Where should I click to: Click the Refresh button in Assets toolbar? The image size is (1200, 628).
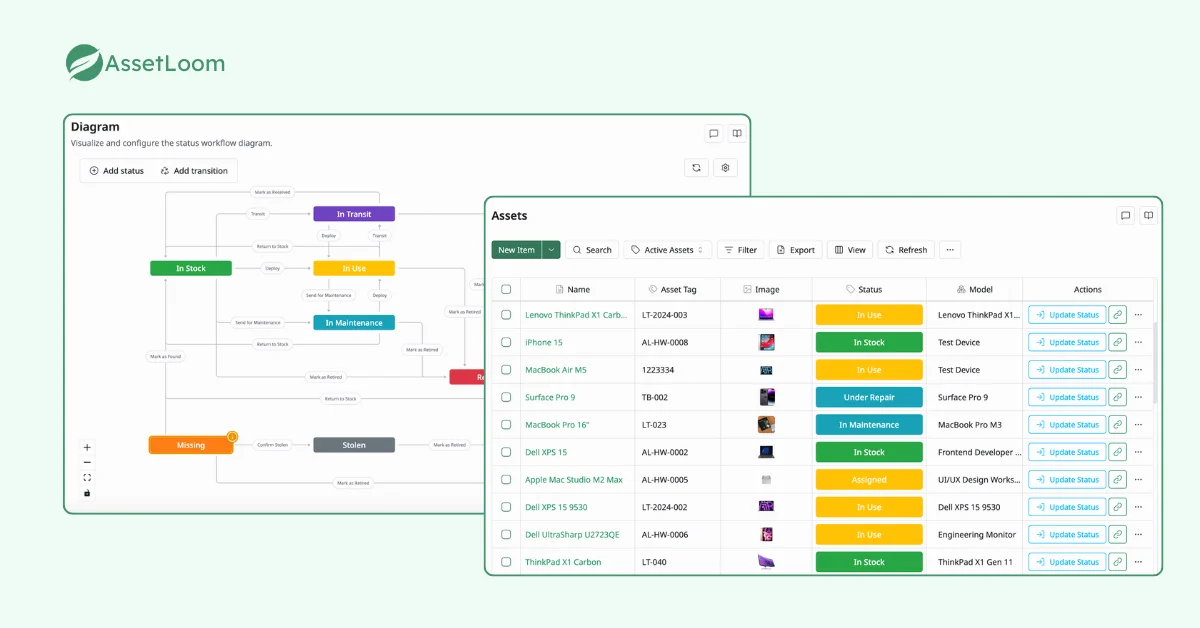click(906, 250)
